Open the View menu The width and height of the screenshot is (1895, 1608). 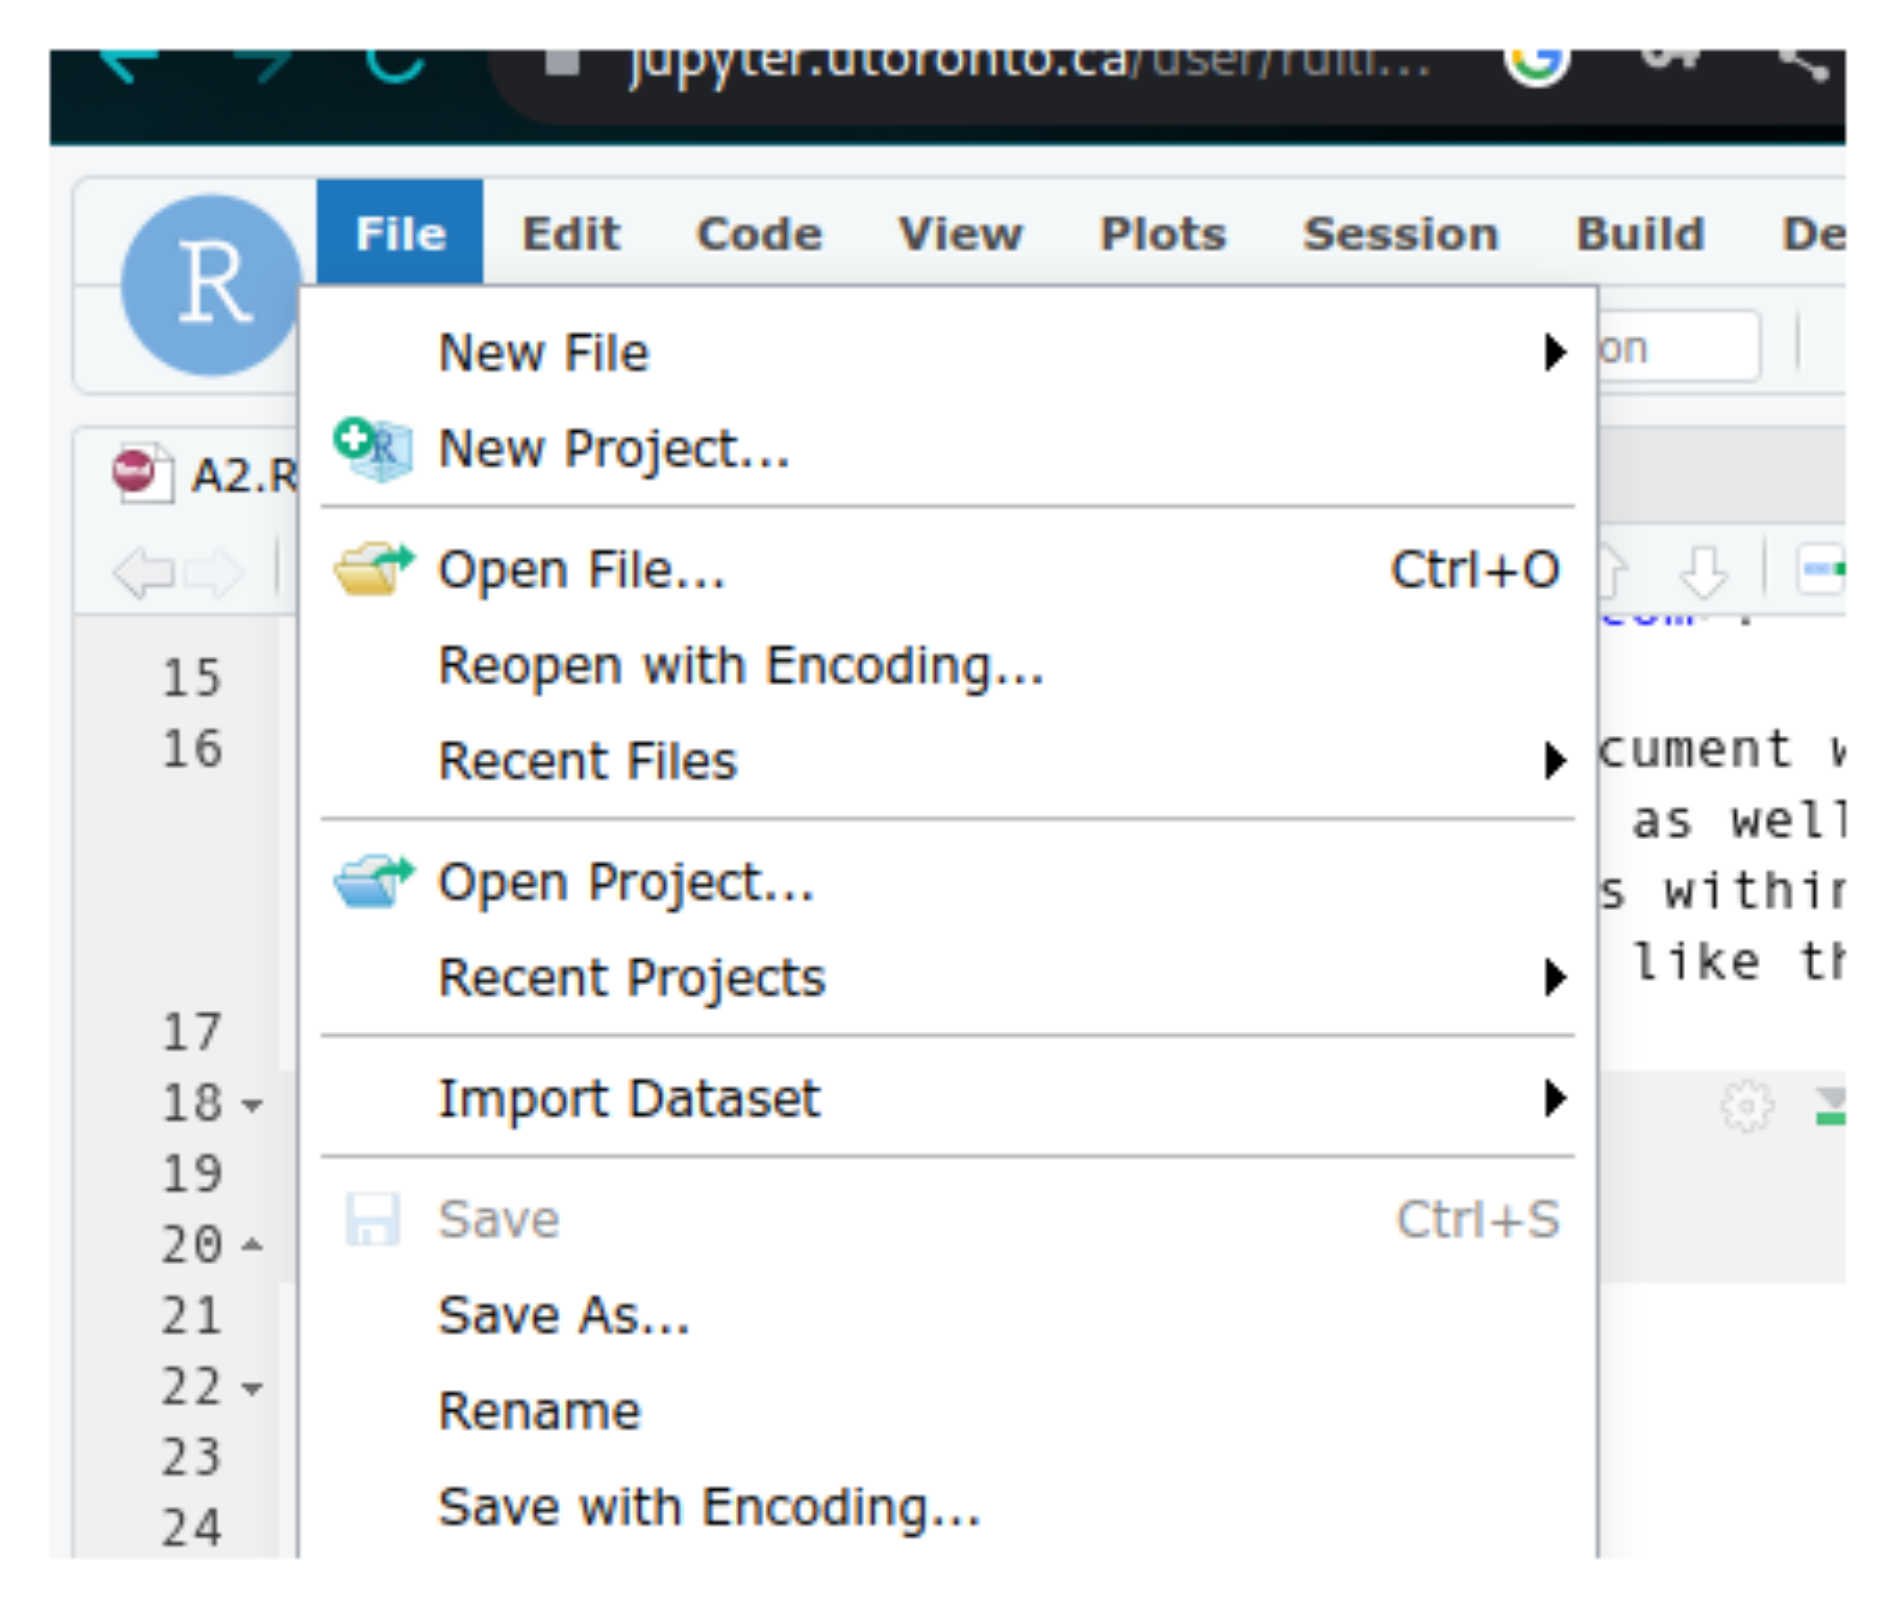pos(960,234)
